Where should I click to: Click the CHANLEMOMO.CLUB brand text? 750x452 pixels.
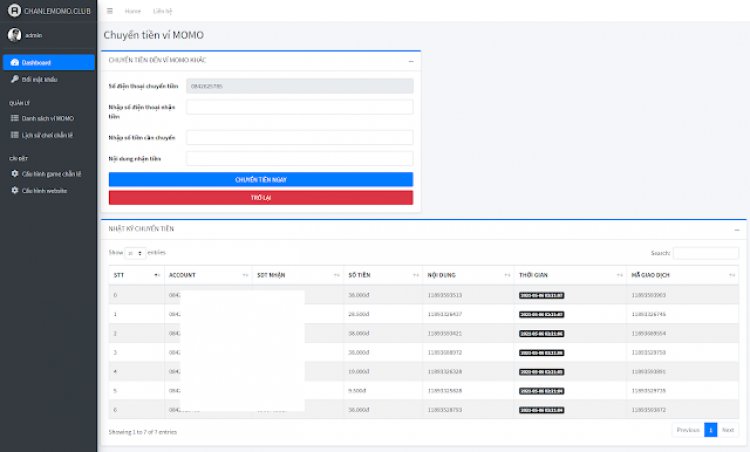point(57,11)
